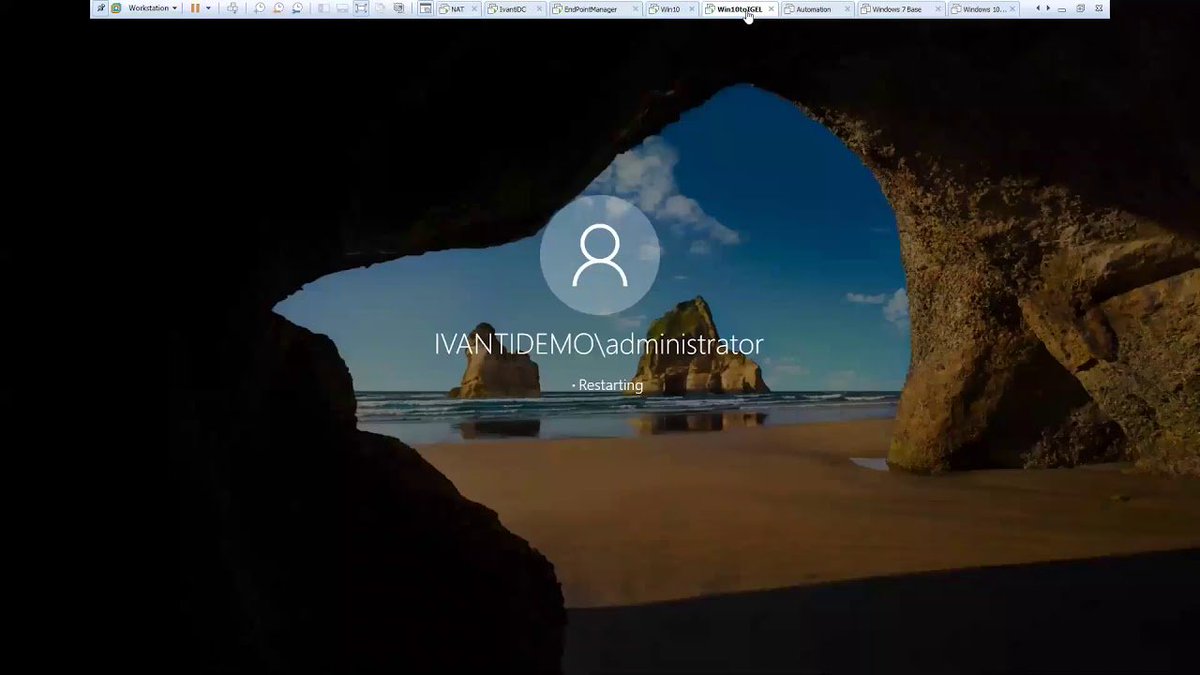Click the console view icon
Image resolution: width=1200 pixels, height=675 pixels.
(x=425, y=8)
